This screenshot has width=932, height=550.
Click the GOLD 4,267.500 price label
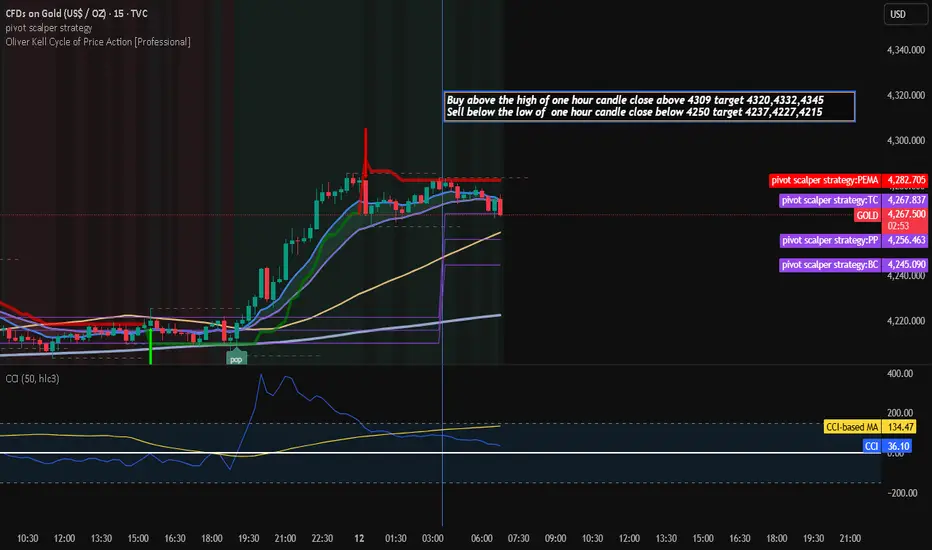tap(890, 215)
